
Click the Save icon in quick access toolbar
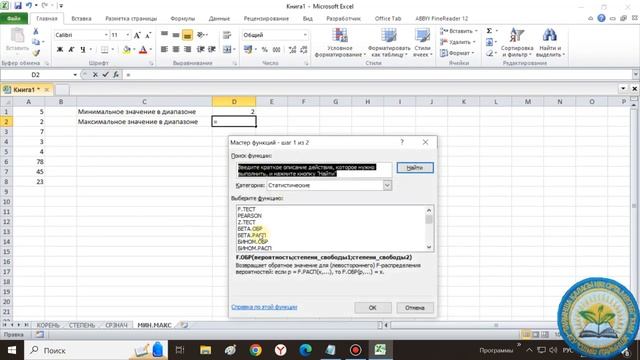pyautogui.click(x=18, y=6)
